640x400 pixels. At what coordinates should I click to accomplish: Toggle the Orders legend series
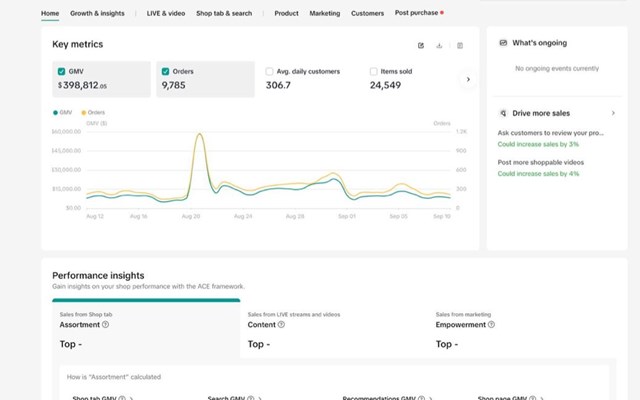pos(93,112)
